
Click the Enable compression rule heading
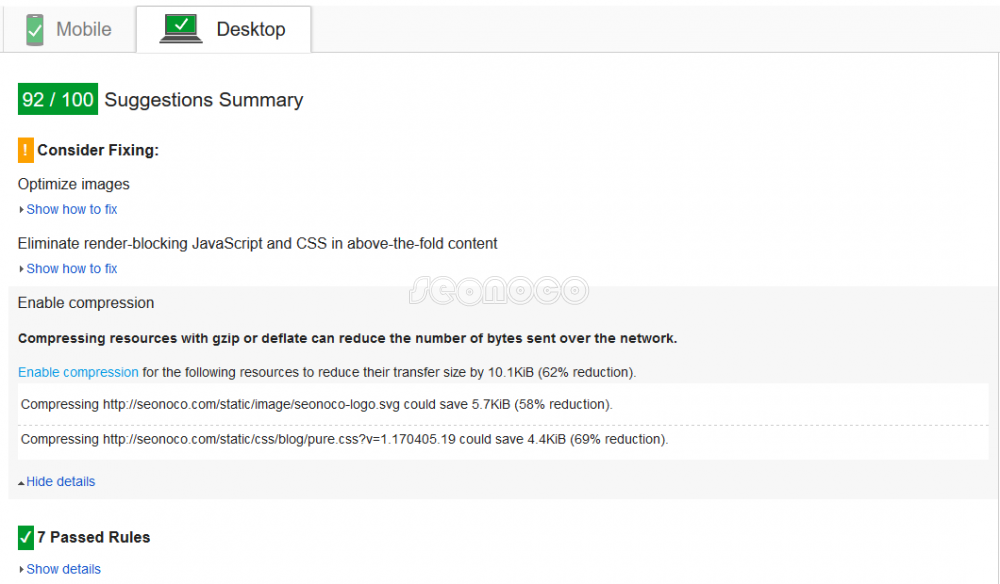pos(86,303)
